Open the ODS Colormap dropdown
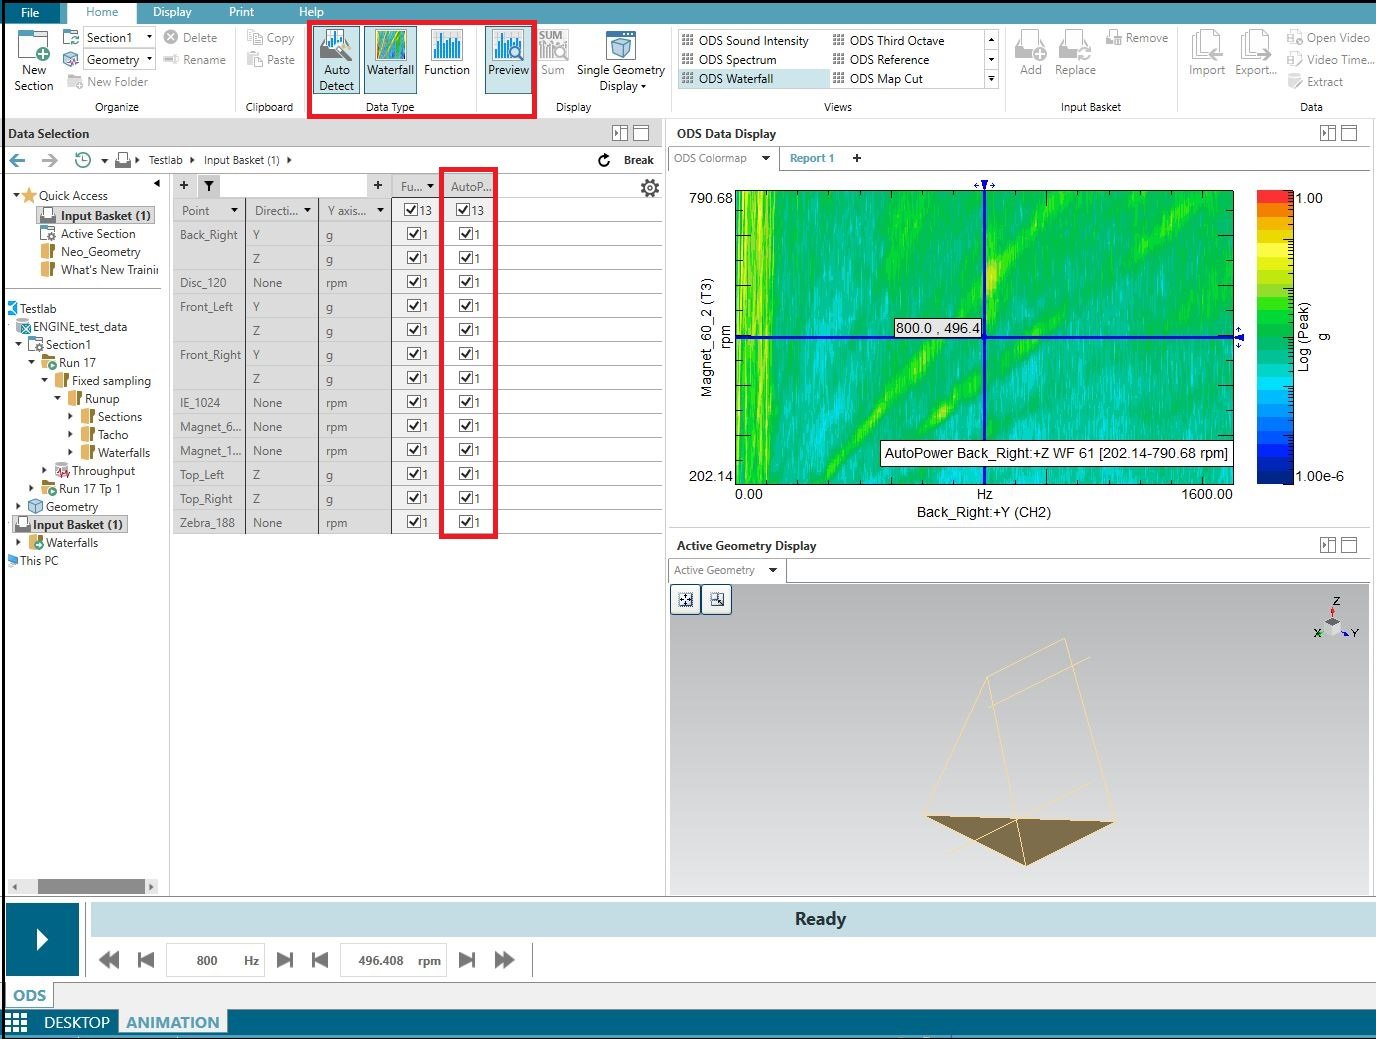 click(766, 158)
